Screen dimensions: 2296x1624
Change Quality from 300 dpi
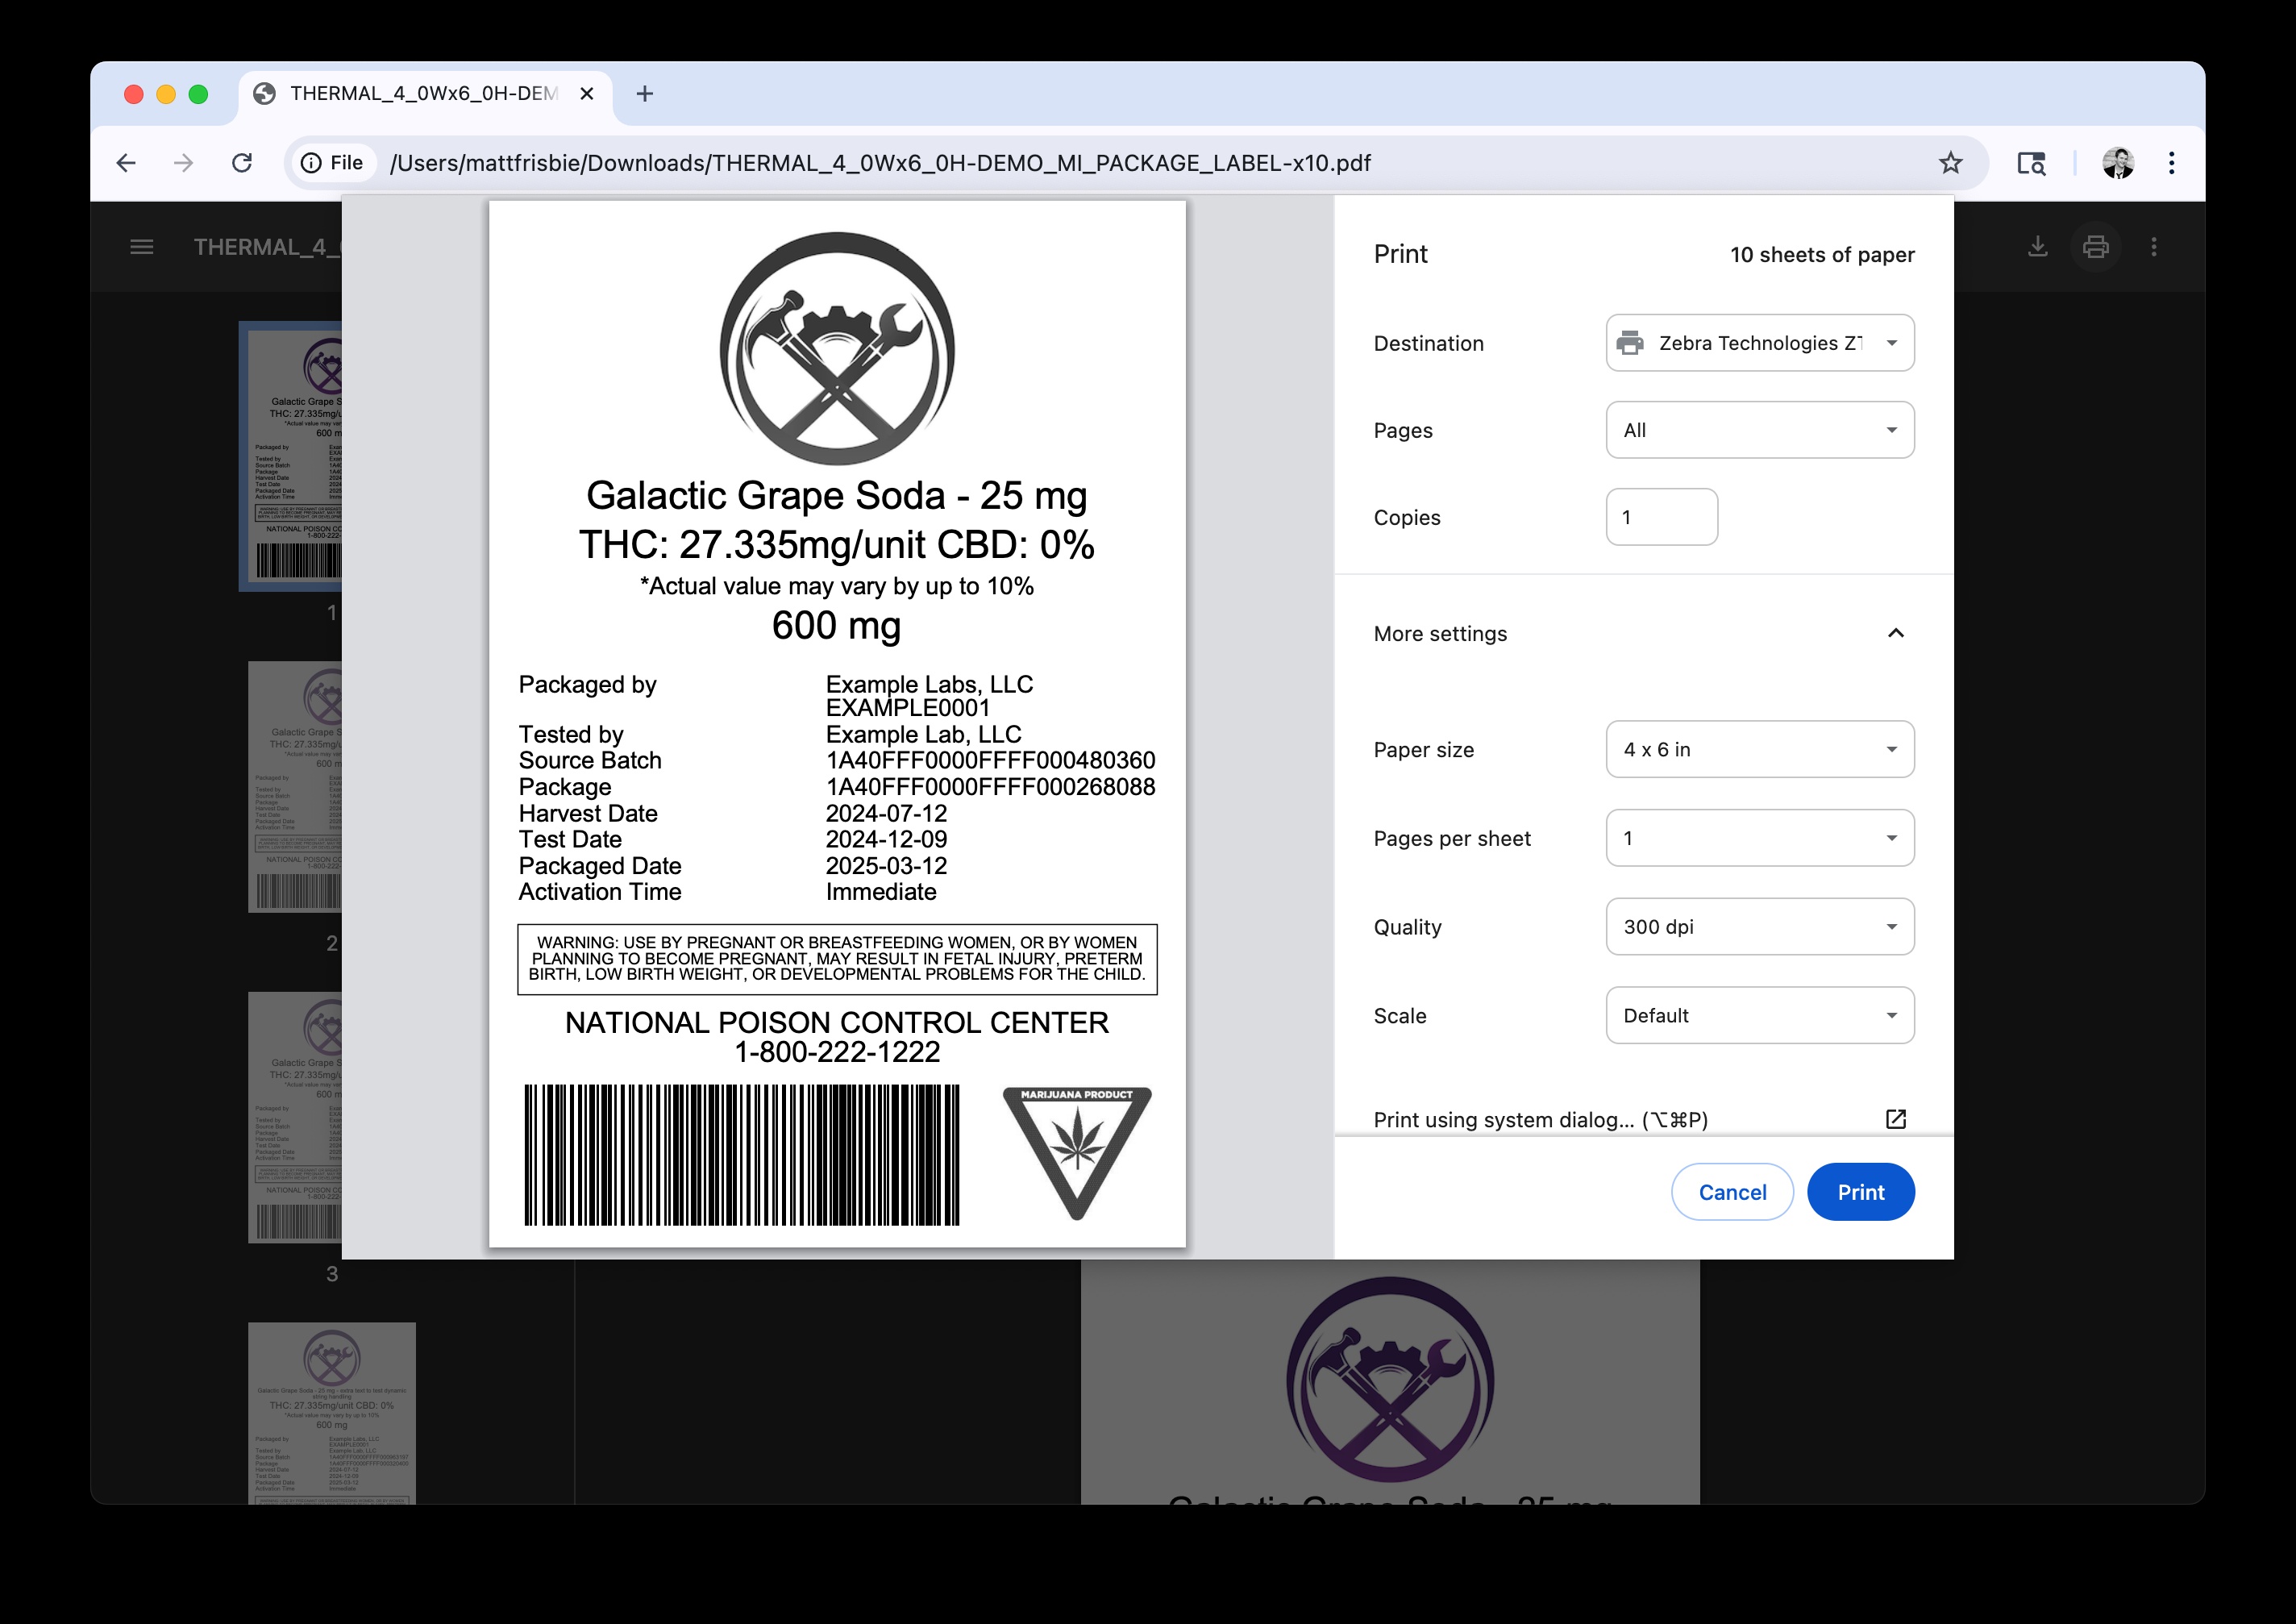tap(1759, 927)
